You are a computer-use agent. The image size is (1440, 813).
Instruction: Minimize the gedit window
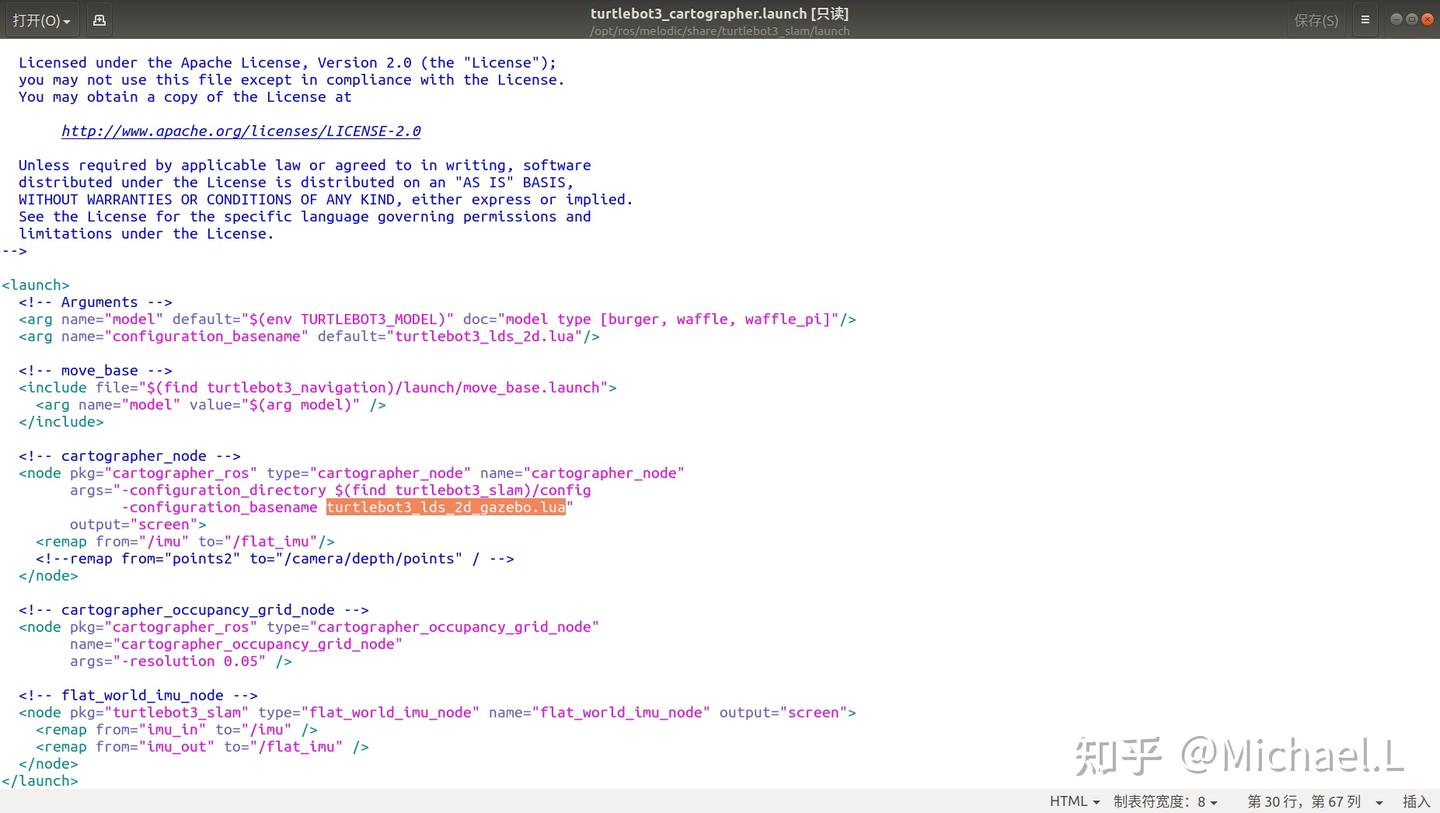[1396, 19]
